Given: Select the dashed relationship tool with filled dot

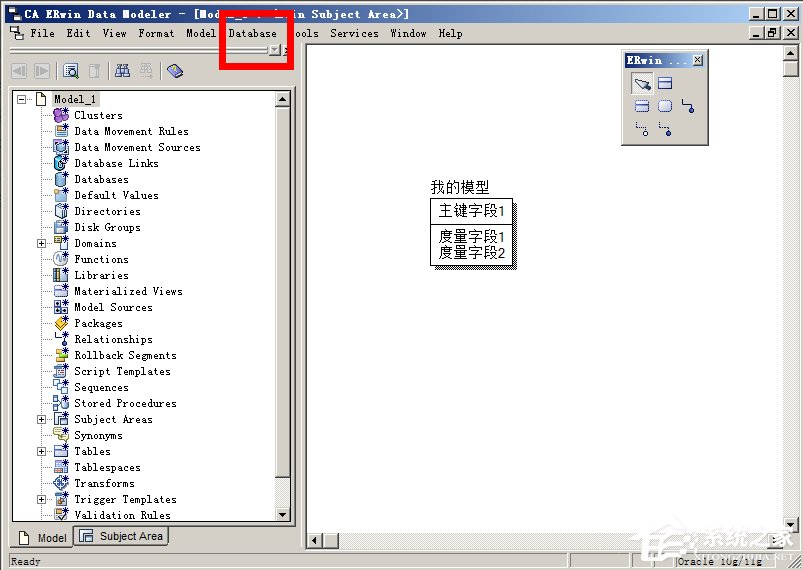Looking at the screenshot, I should coord(665,129).
